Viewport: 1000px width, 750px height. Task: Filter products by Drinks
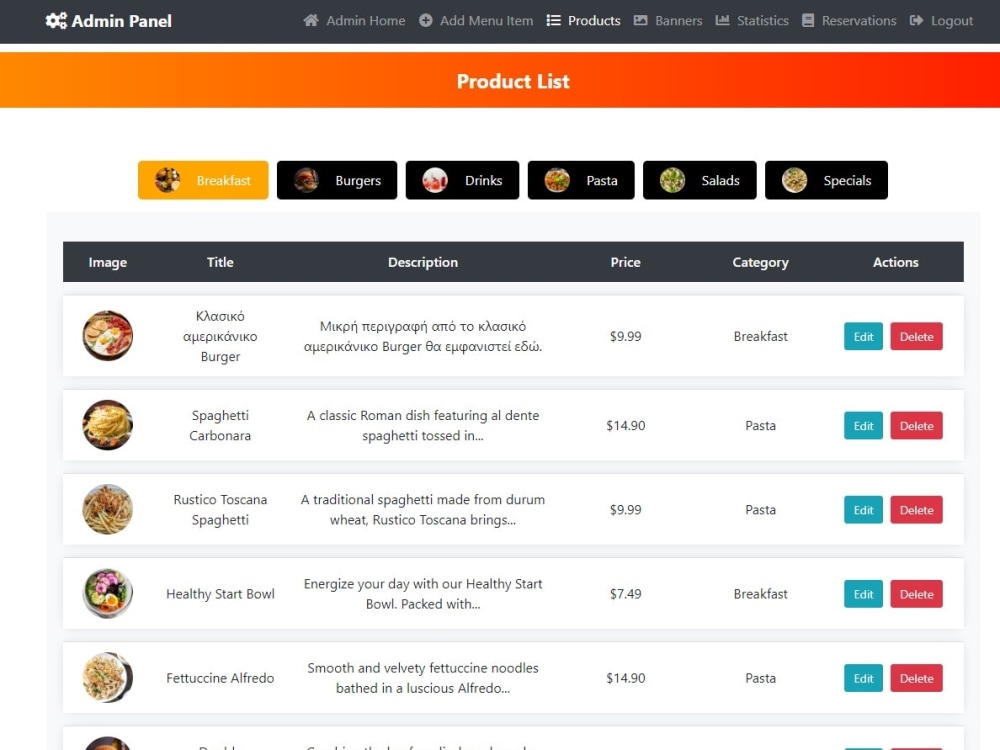click(462, 180)
